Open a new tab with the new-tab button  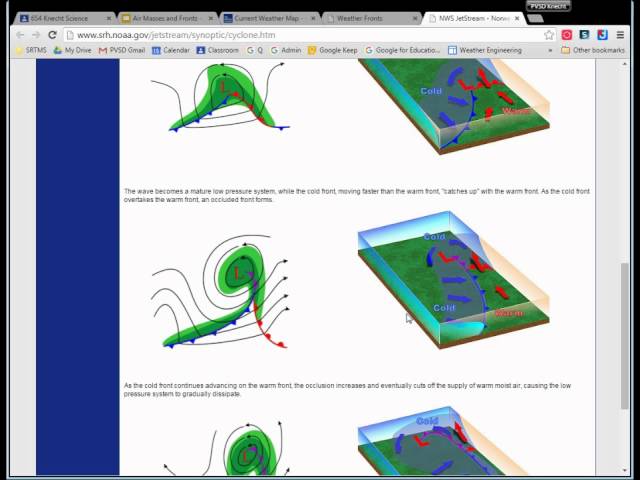(535, 18)
